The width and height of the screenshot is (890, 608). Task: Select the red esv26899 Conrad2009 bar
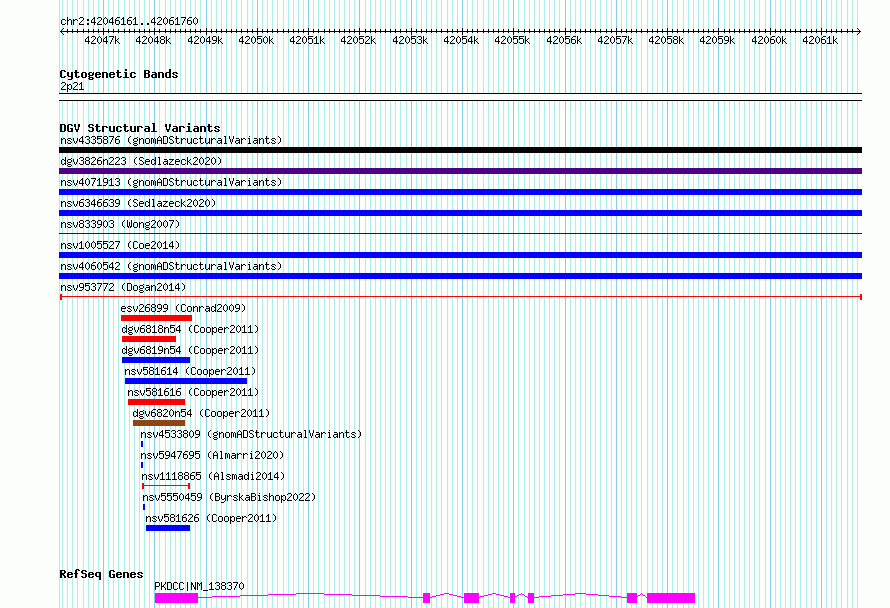(156, 318)
